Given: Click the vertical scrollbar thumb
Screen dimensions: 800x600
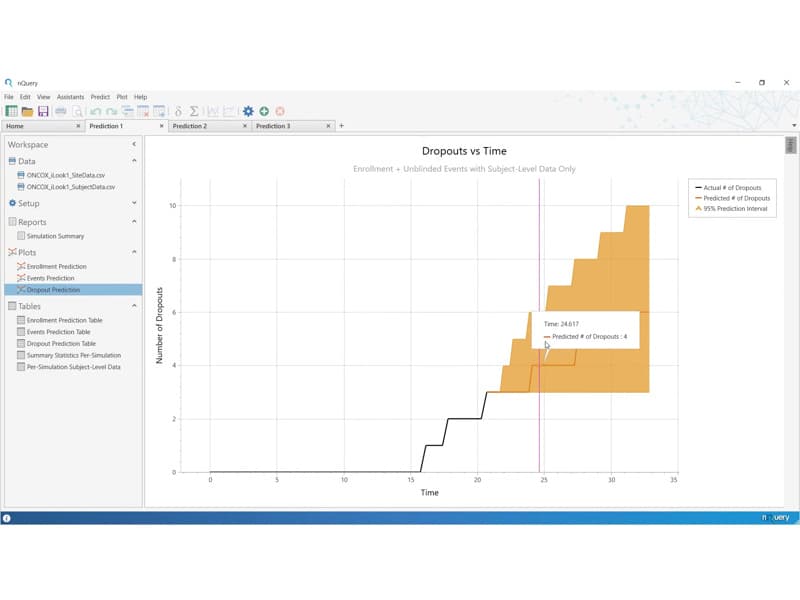Looking at the screenshot, I should (790, 145).
